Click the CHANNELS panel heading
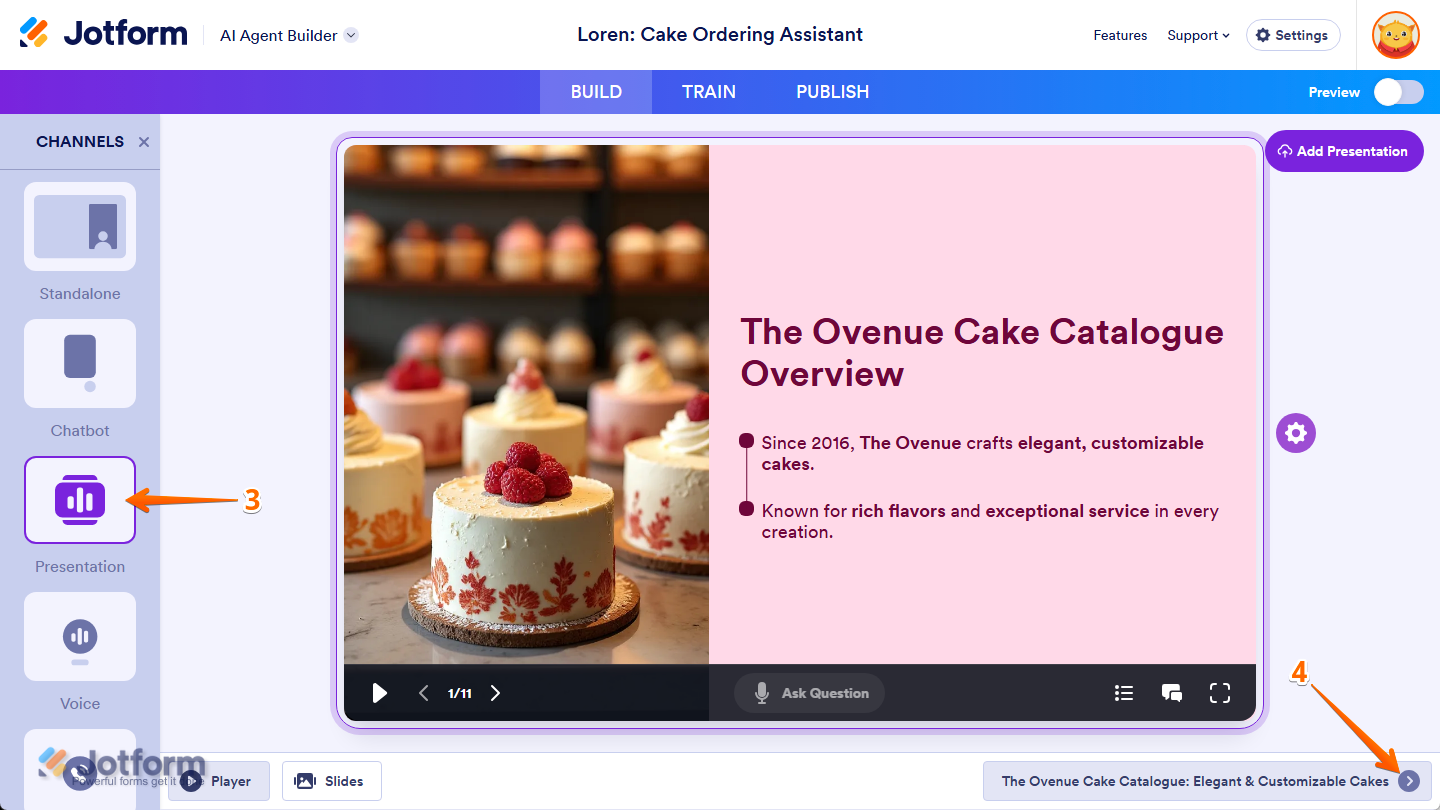The height and width of the screenshot is (810, 1440). (x=80, y=142)
